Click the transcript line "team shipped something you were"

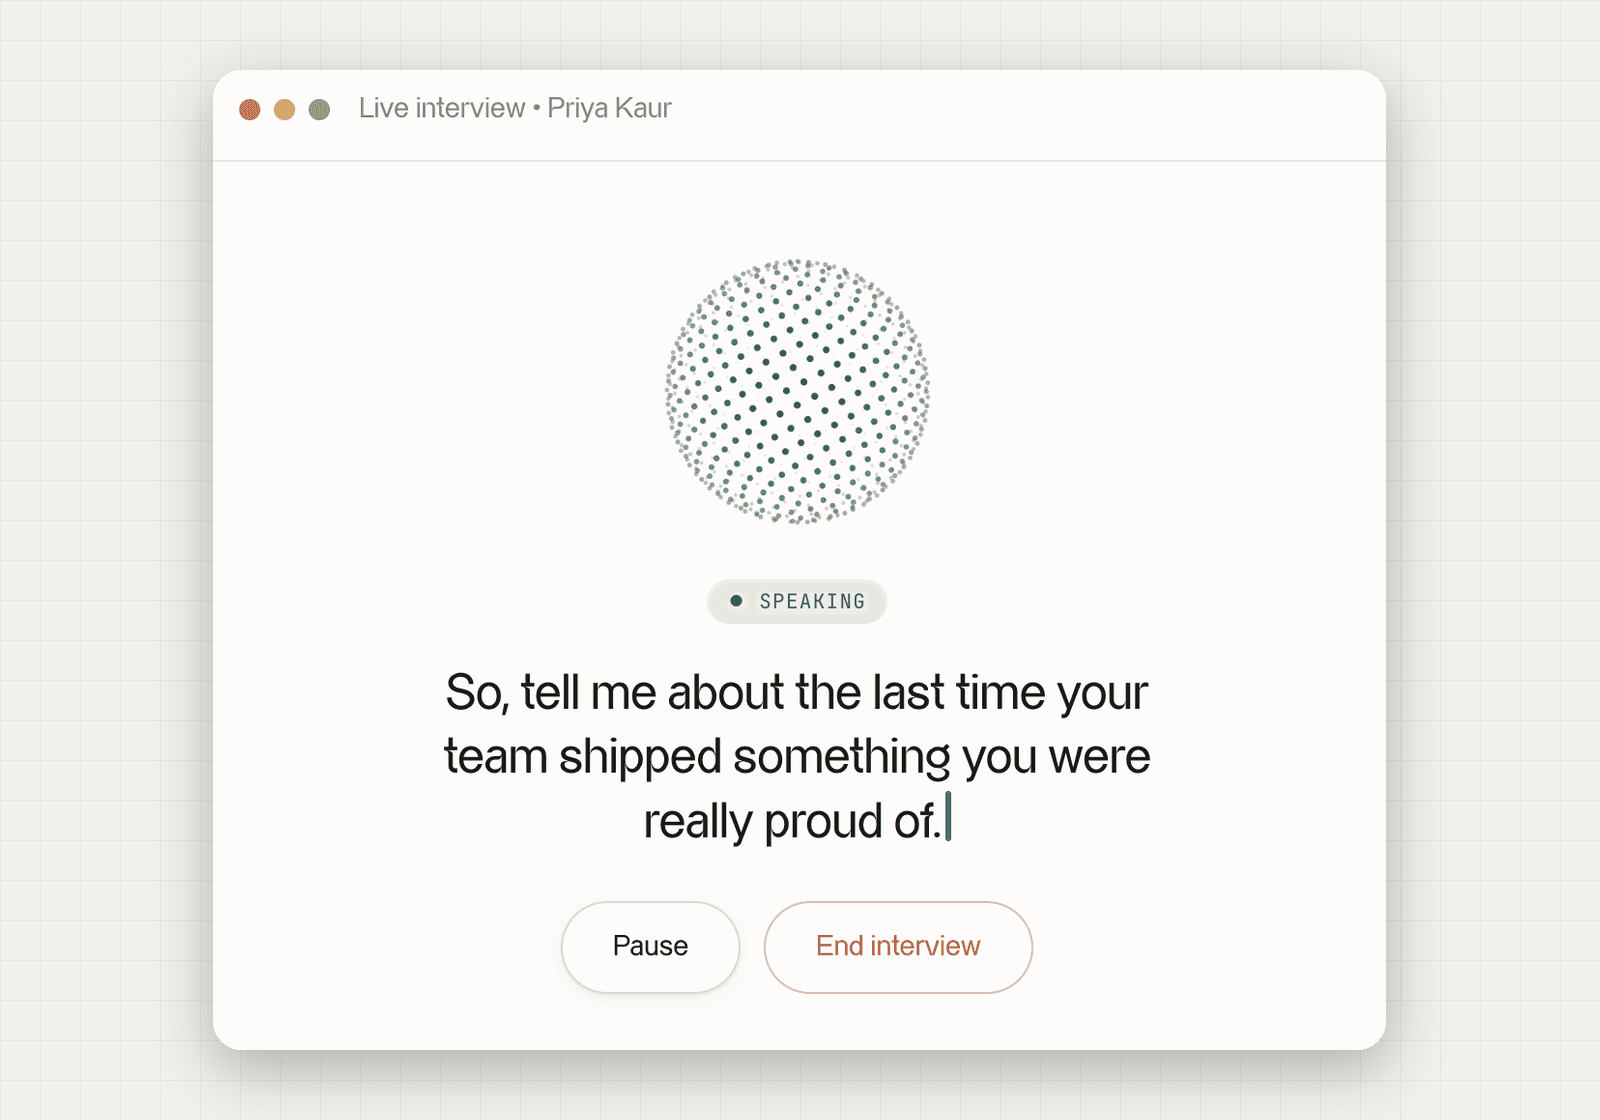pos(797,757)
